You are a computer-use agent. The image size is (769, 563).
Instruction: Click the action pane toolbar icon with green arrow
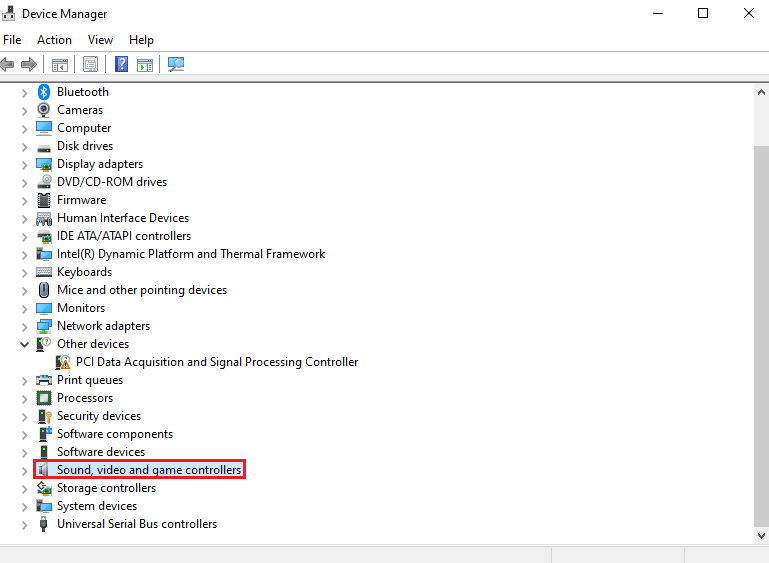click(145, 64)
